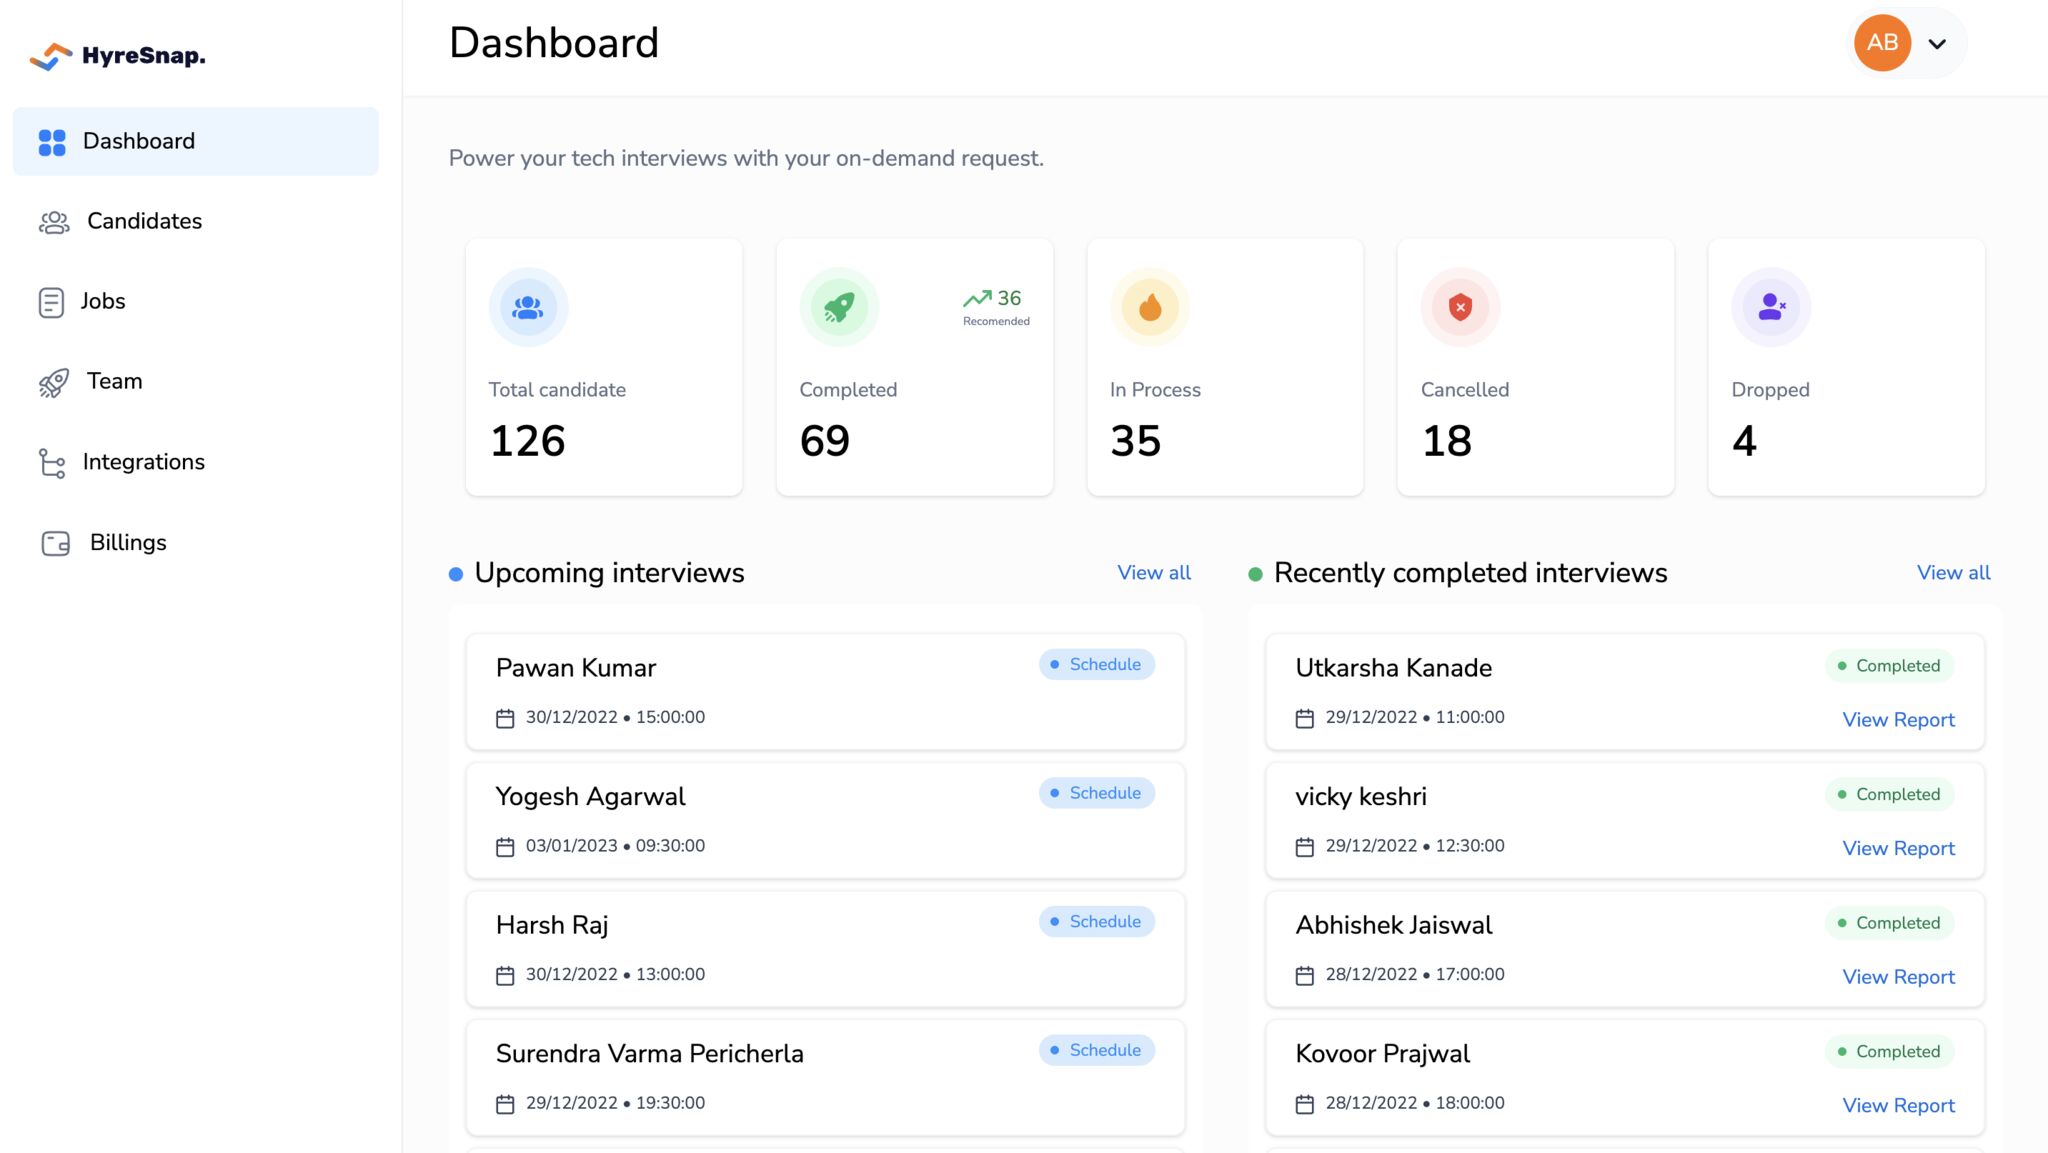Open View Report for Utkarsha Kanade
The image size is (2048, 1153).
click(1897, 720)
